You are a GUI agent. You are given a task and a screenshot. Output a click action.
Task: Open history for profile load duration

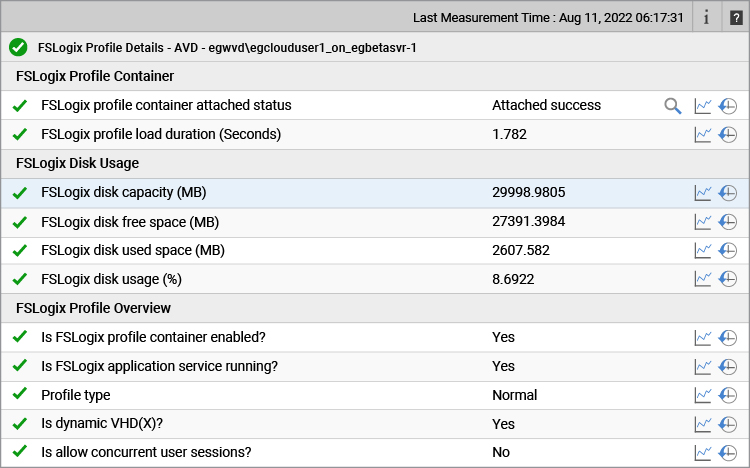pyautogui.click(x=728, y=135)
